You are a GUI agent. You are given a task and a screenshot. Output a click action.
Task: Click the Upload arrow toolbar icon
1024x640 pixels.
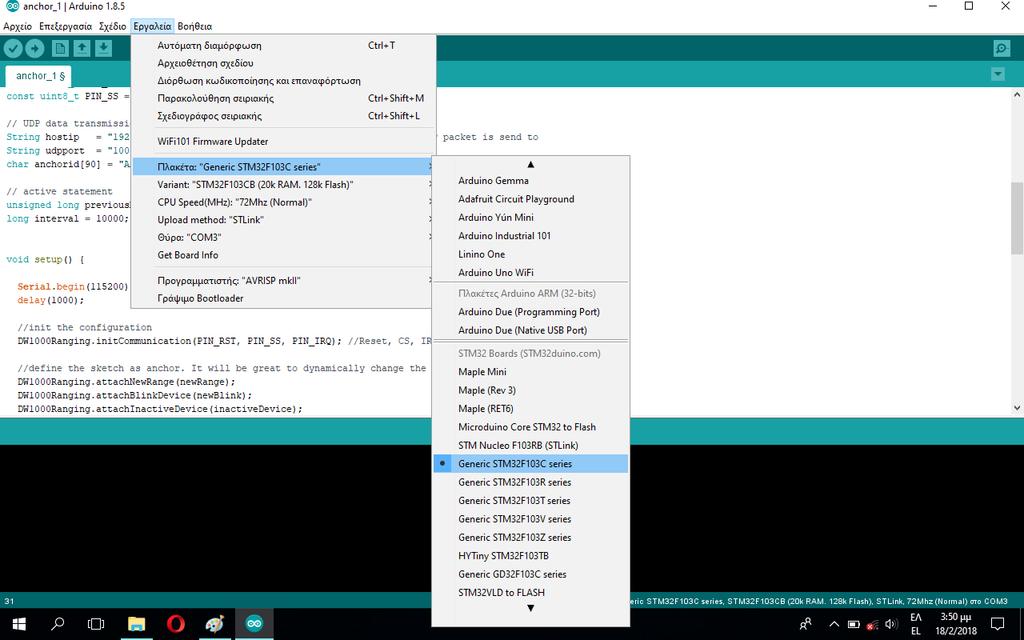tap(35, 48)
